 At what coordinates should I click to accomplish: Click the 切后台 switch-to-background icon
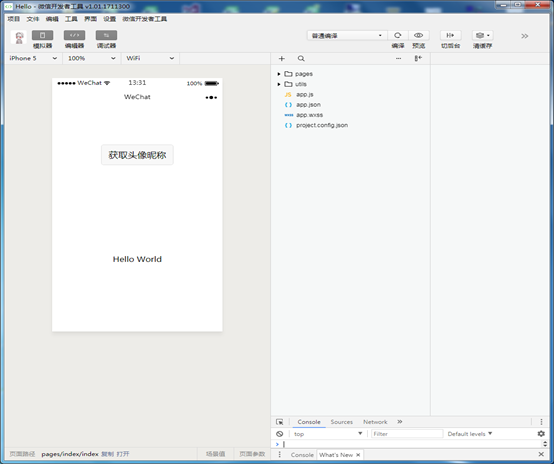[450, 35]
